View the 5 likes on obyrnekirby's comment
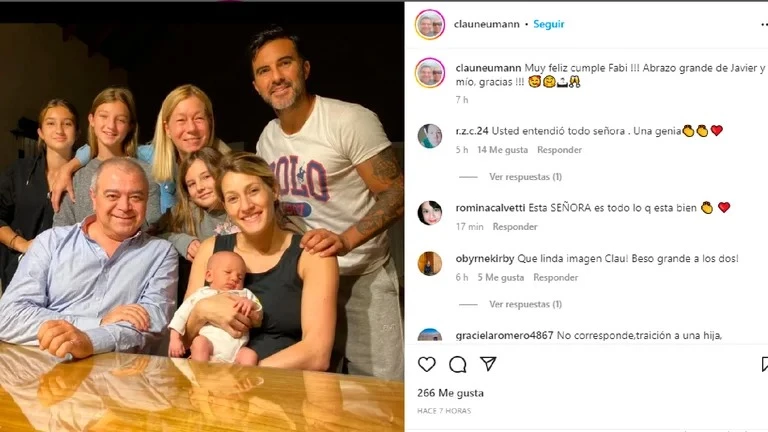768x432 pixels. (500, 277)
